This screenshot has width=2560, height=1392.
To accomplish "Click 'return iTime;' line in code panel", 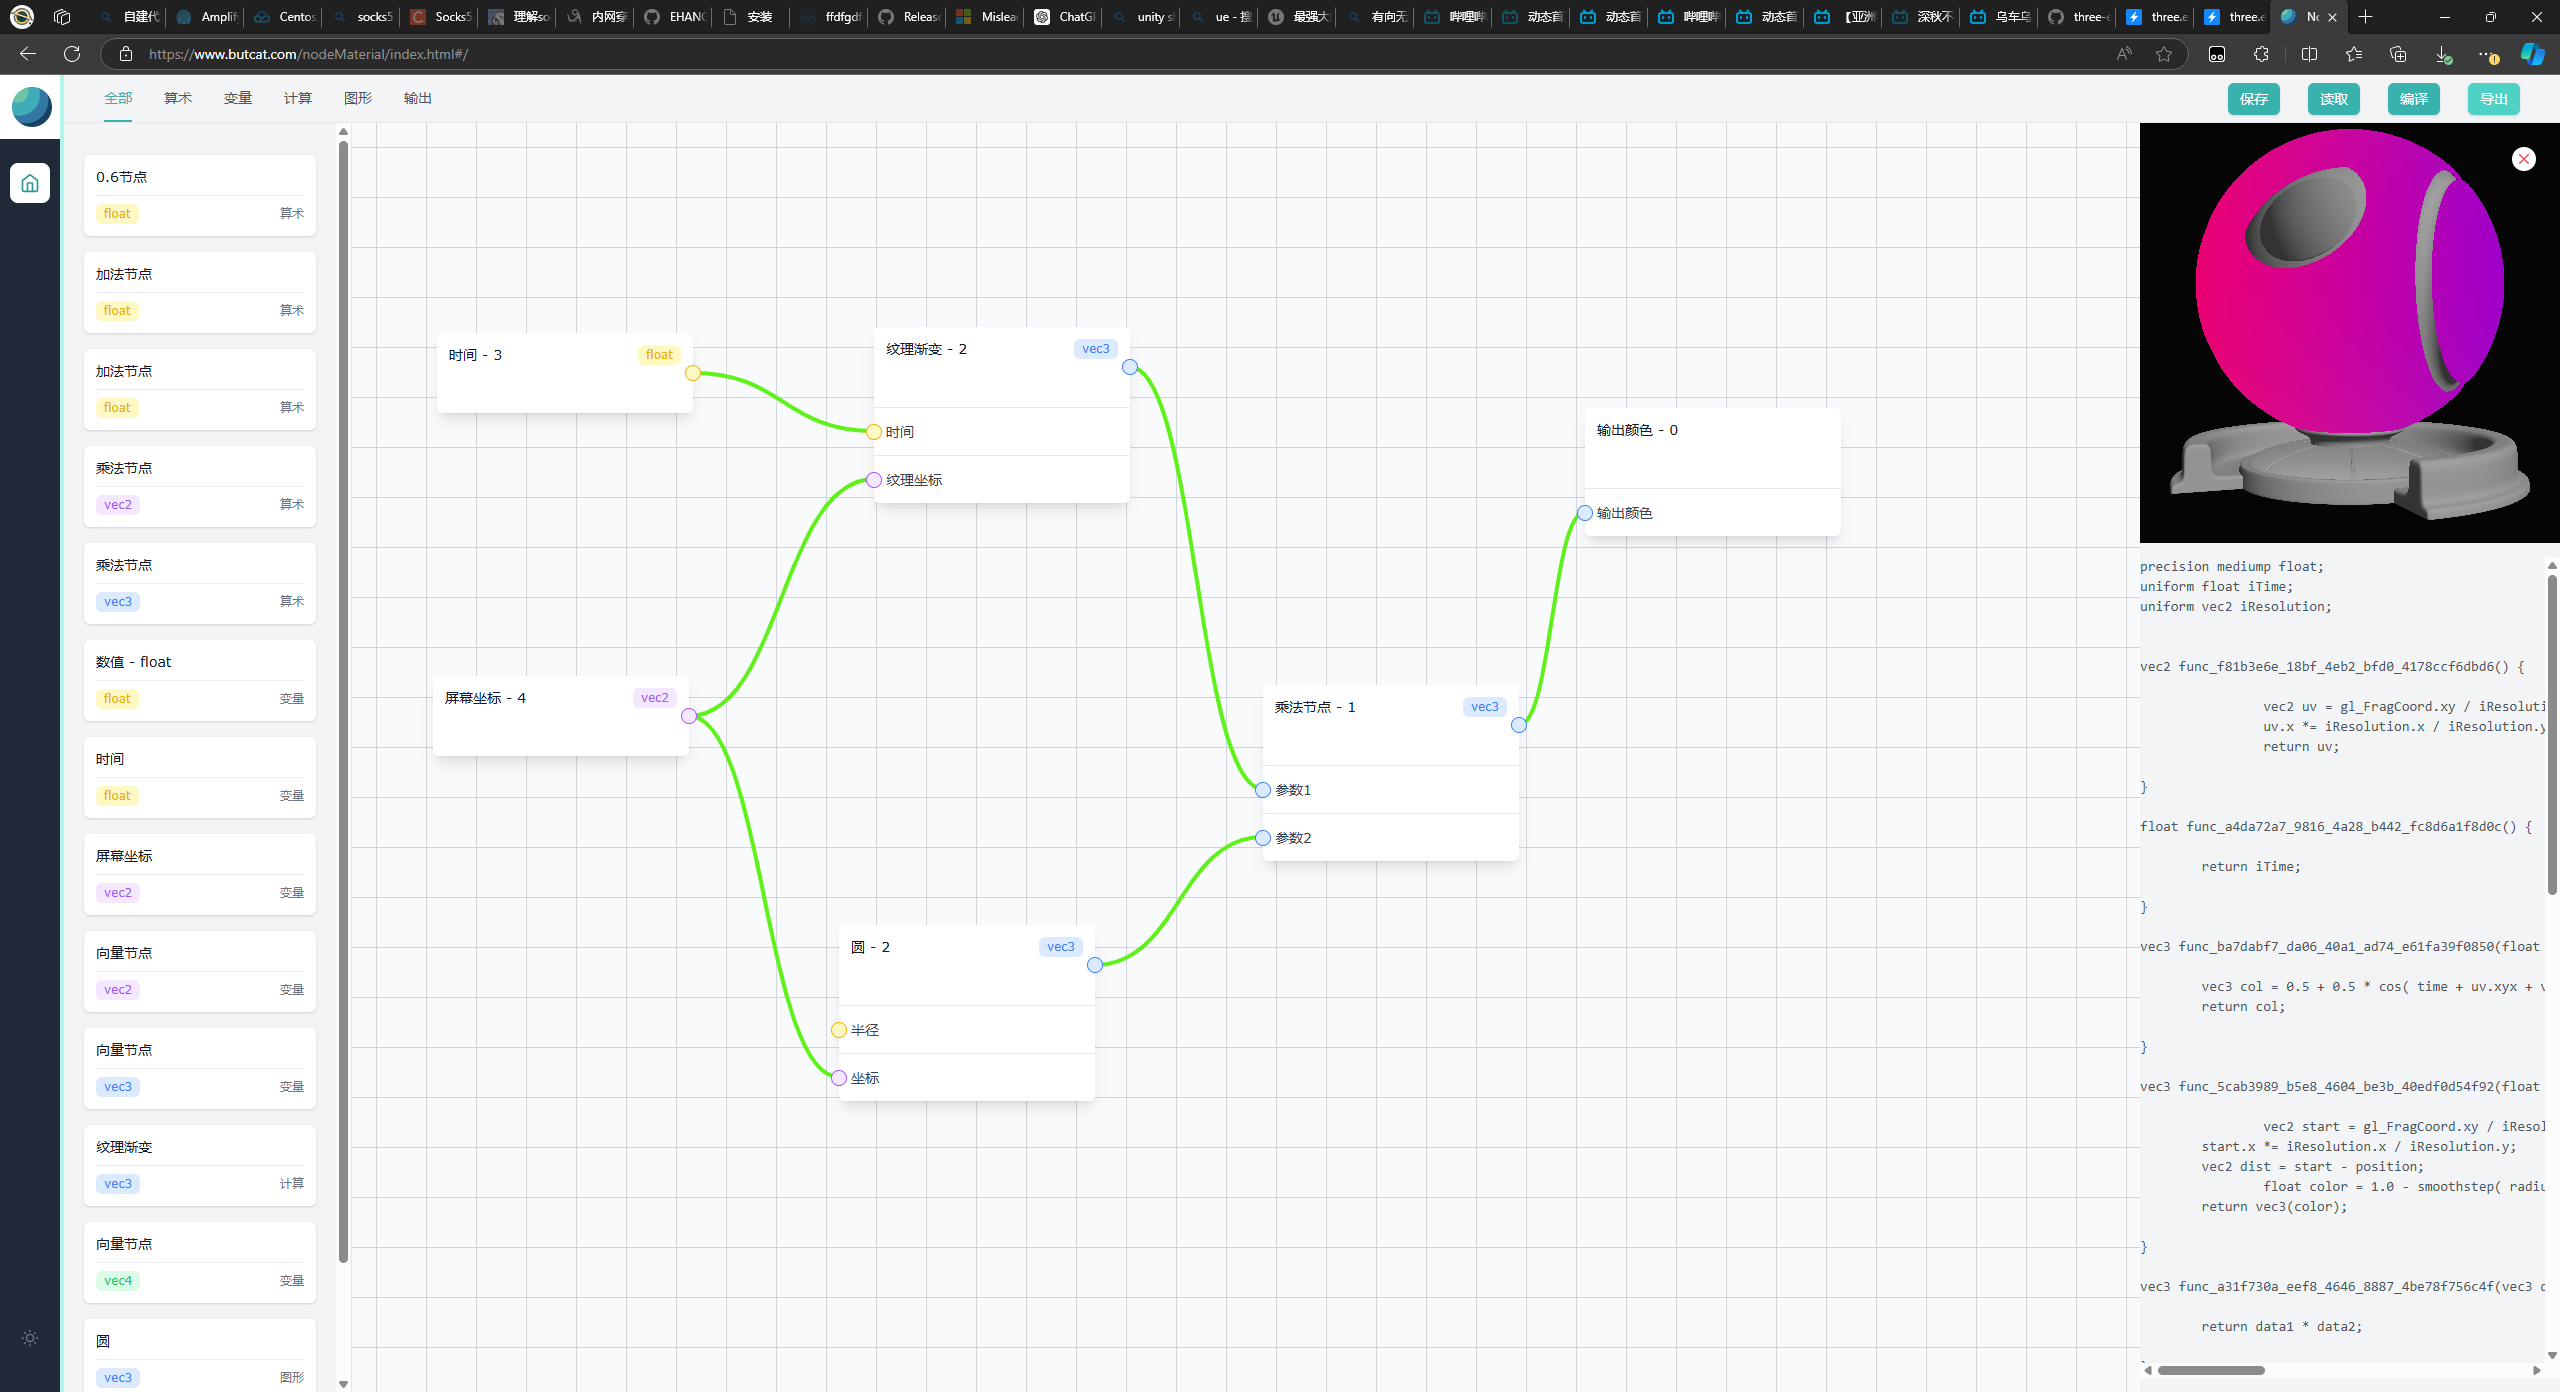I will coord(2250,867).
